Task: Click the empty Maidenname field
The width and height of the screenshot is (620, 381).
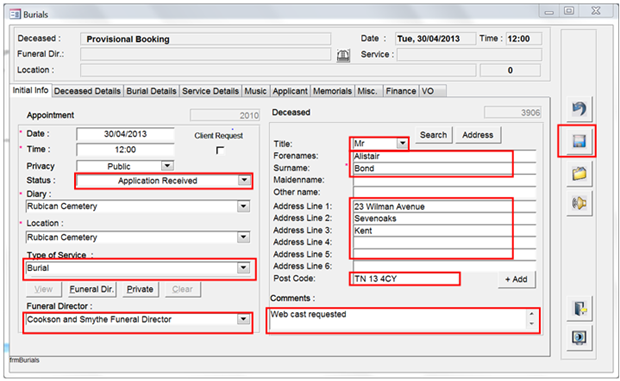Action: click(x=444, y=180)
